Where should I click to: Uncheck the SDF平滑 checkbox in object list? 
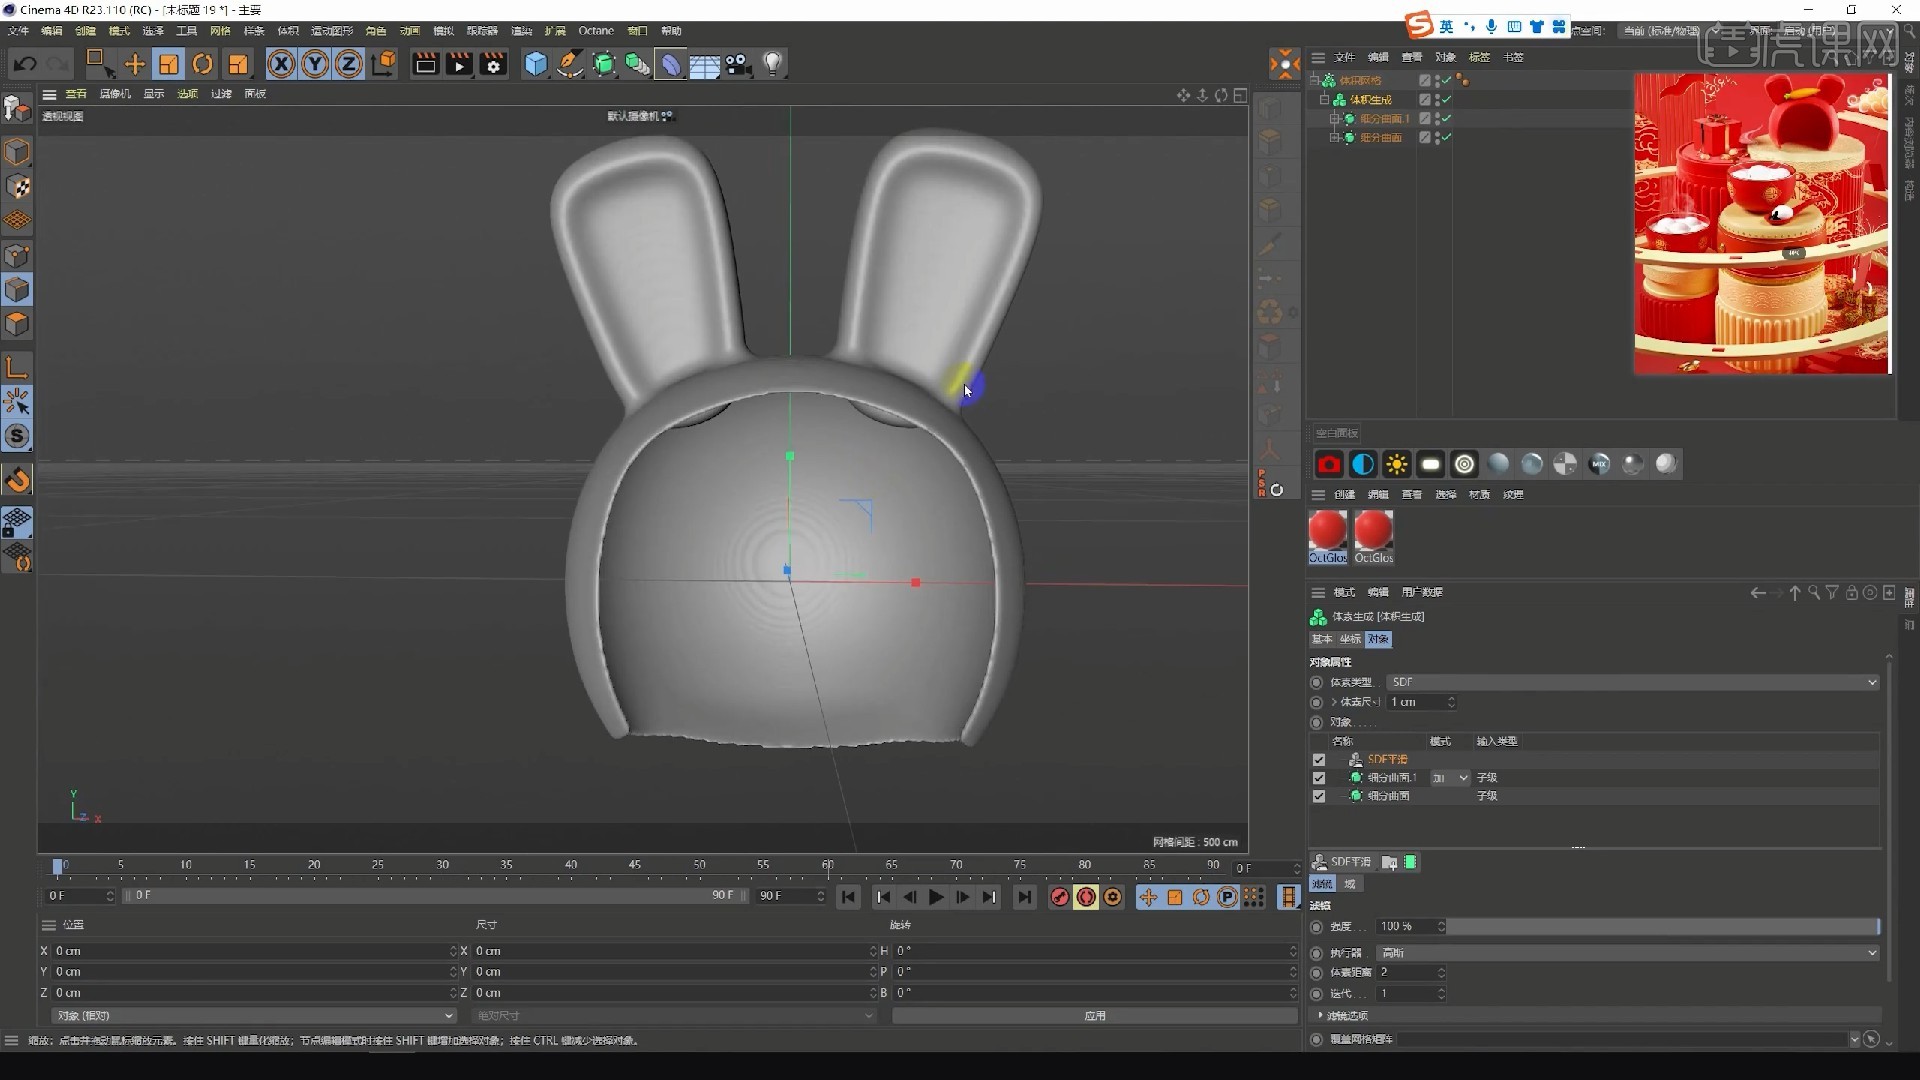pos(1319,760)
